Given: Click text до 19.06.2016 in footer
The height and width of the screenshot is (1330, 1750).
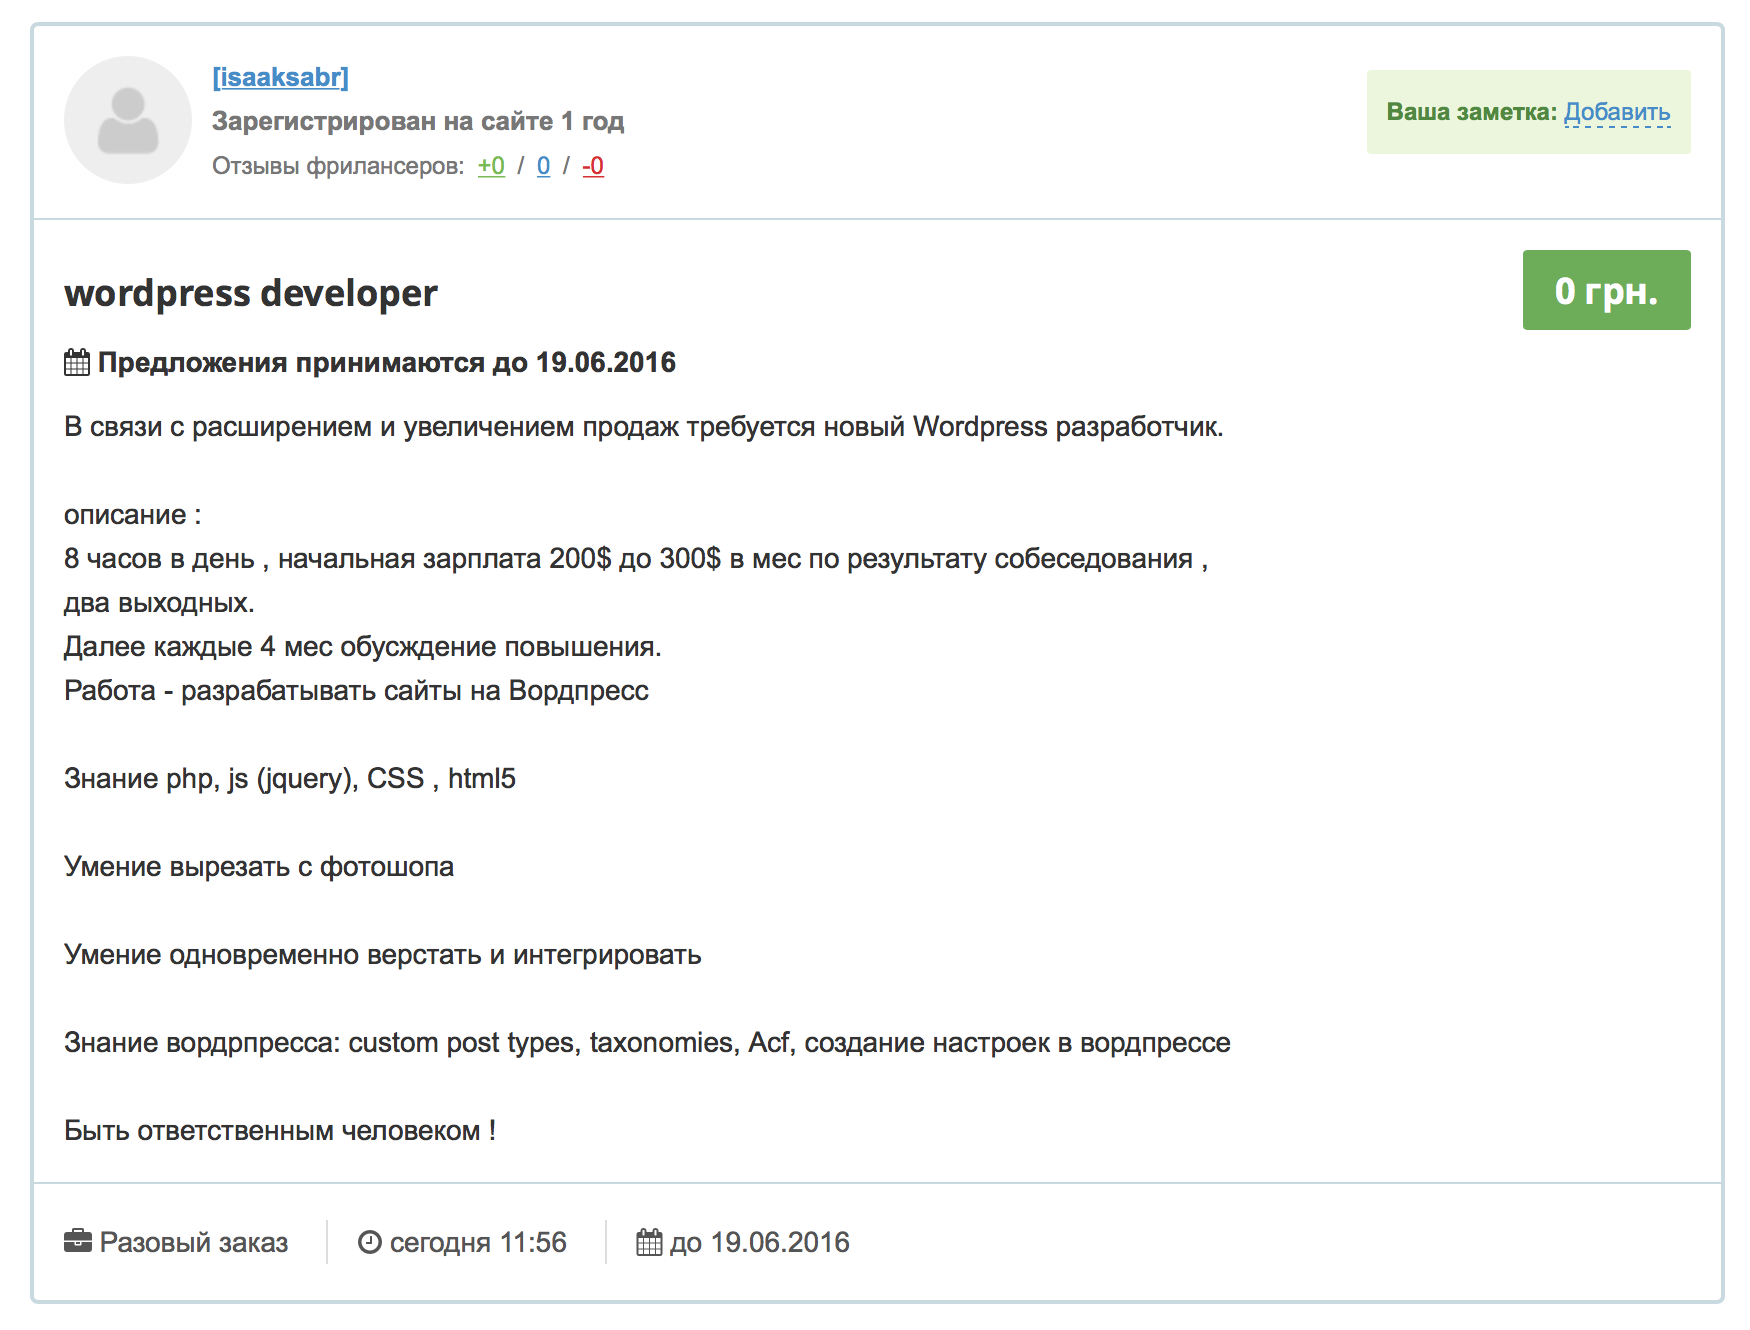Looking at the screenshot, I should pos(760,1242).
